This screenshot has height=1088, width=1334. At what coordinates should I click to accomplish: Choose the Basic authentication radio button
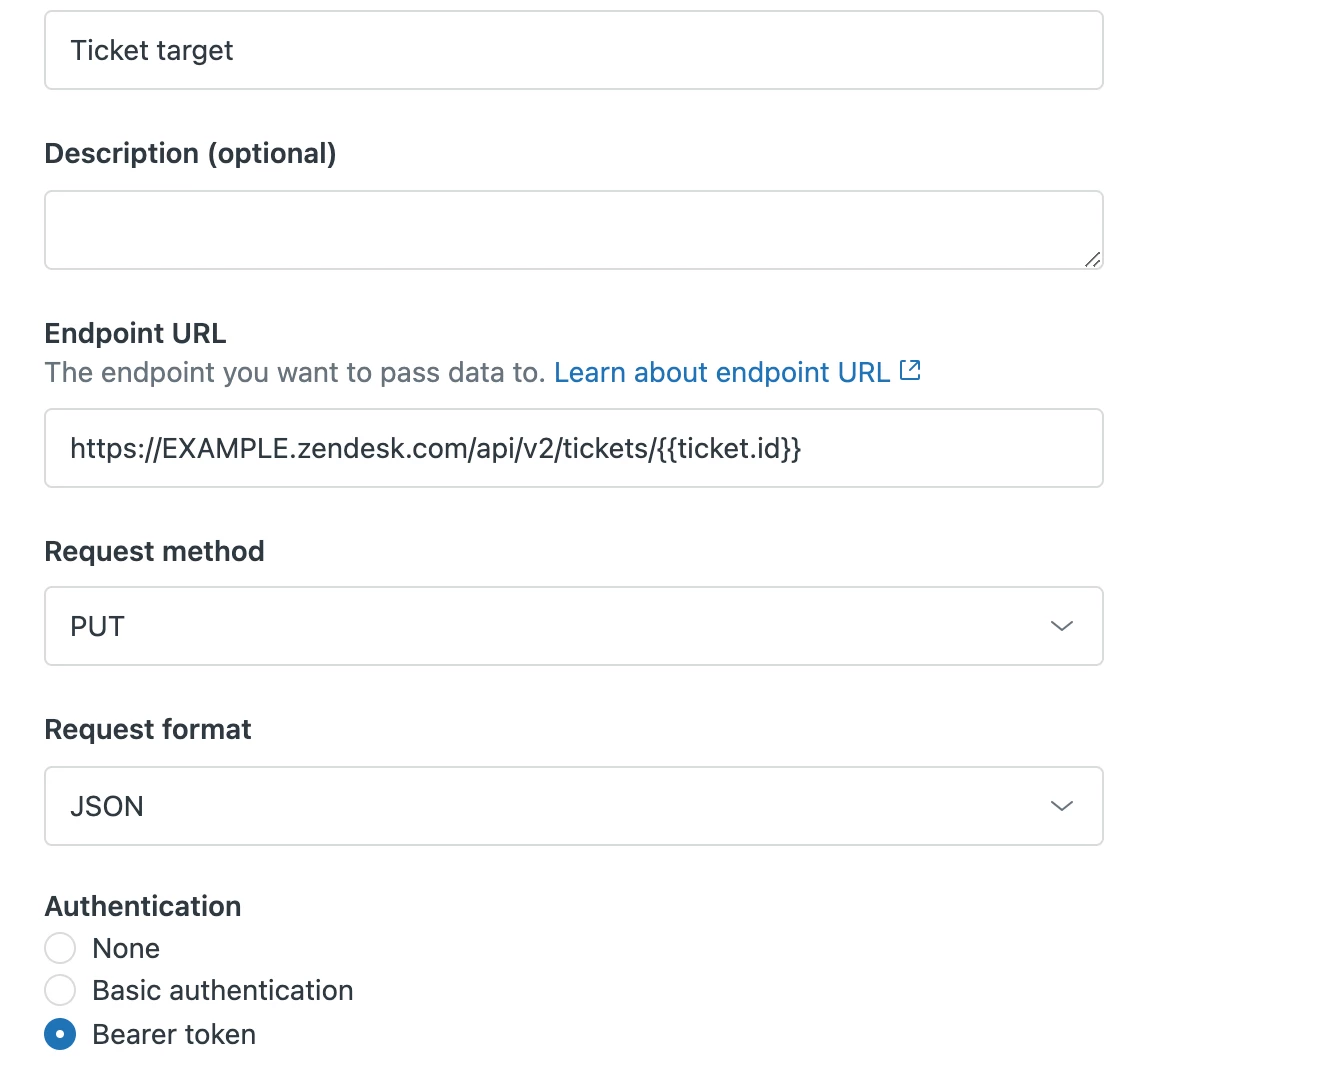point(60,990)
